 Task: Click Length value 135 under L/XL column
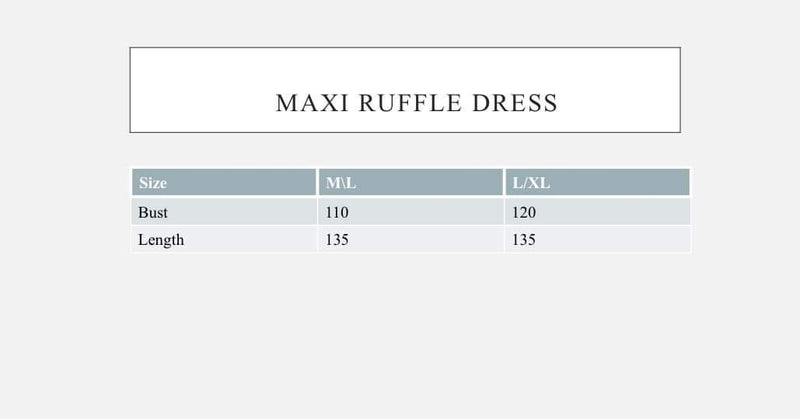click(523, 240)
